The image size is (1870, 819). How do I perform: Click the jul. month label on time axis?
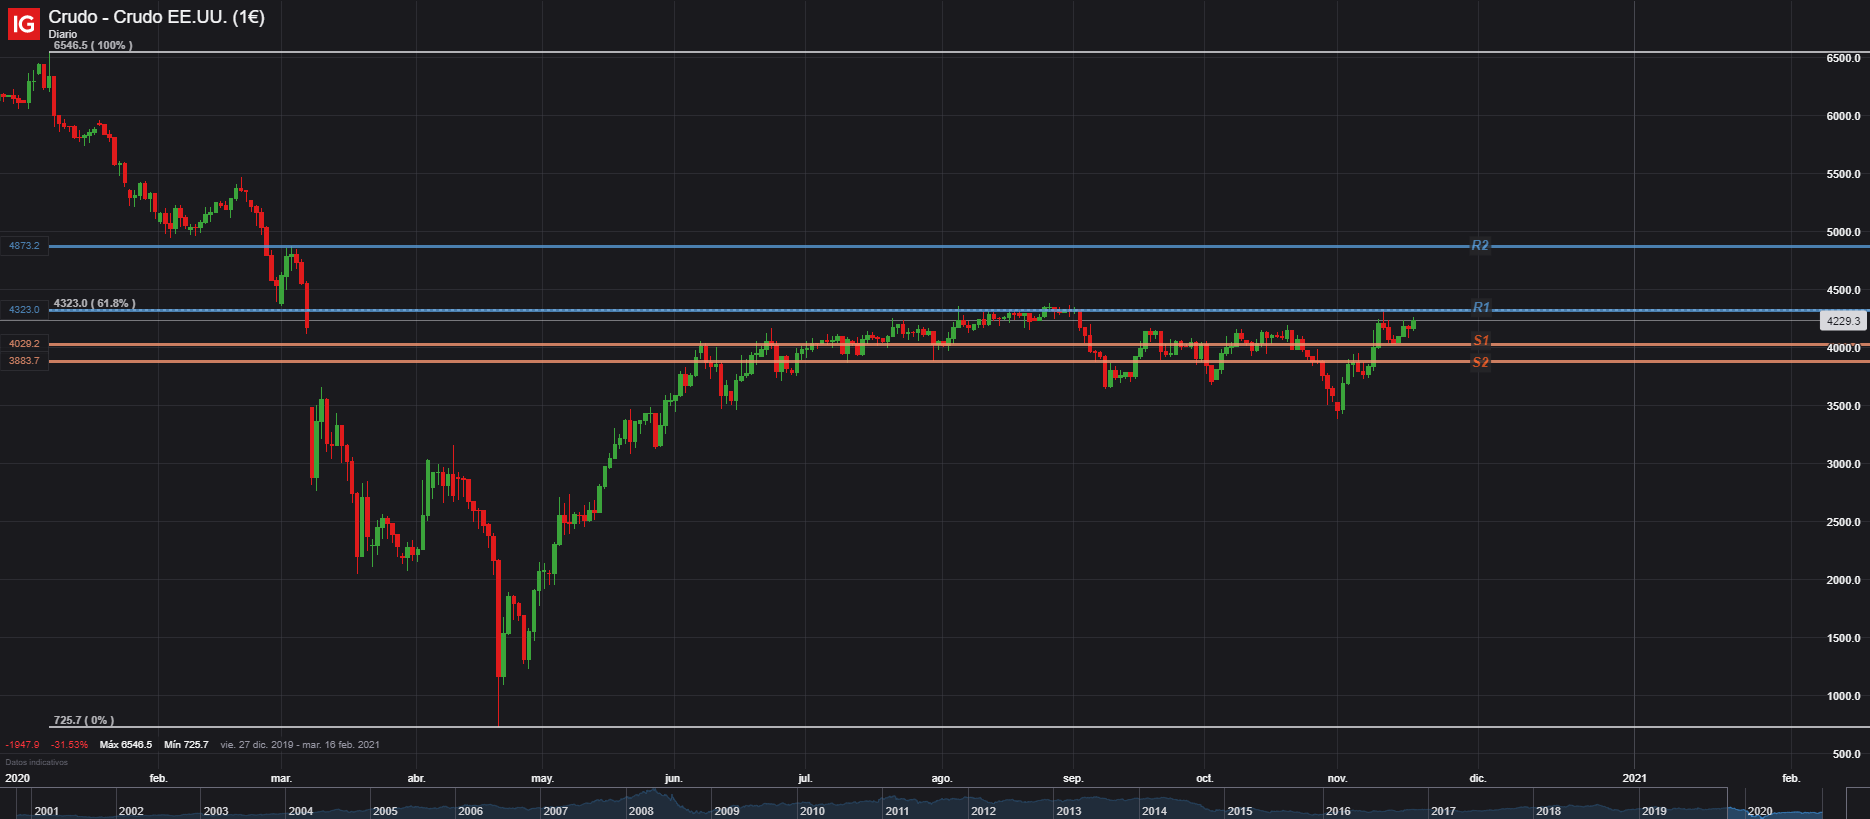pyautogui.click(x=805, y=778)
